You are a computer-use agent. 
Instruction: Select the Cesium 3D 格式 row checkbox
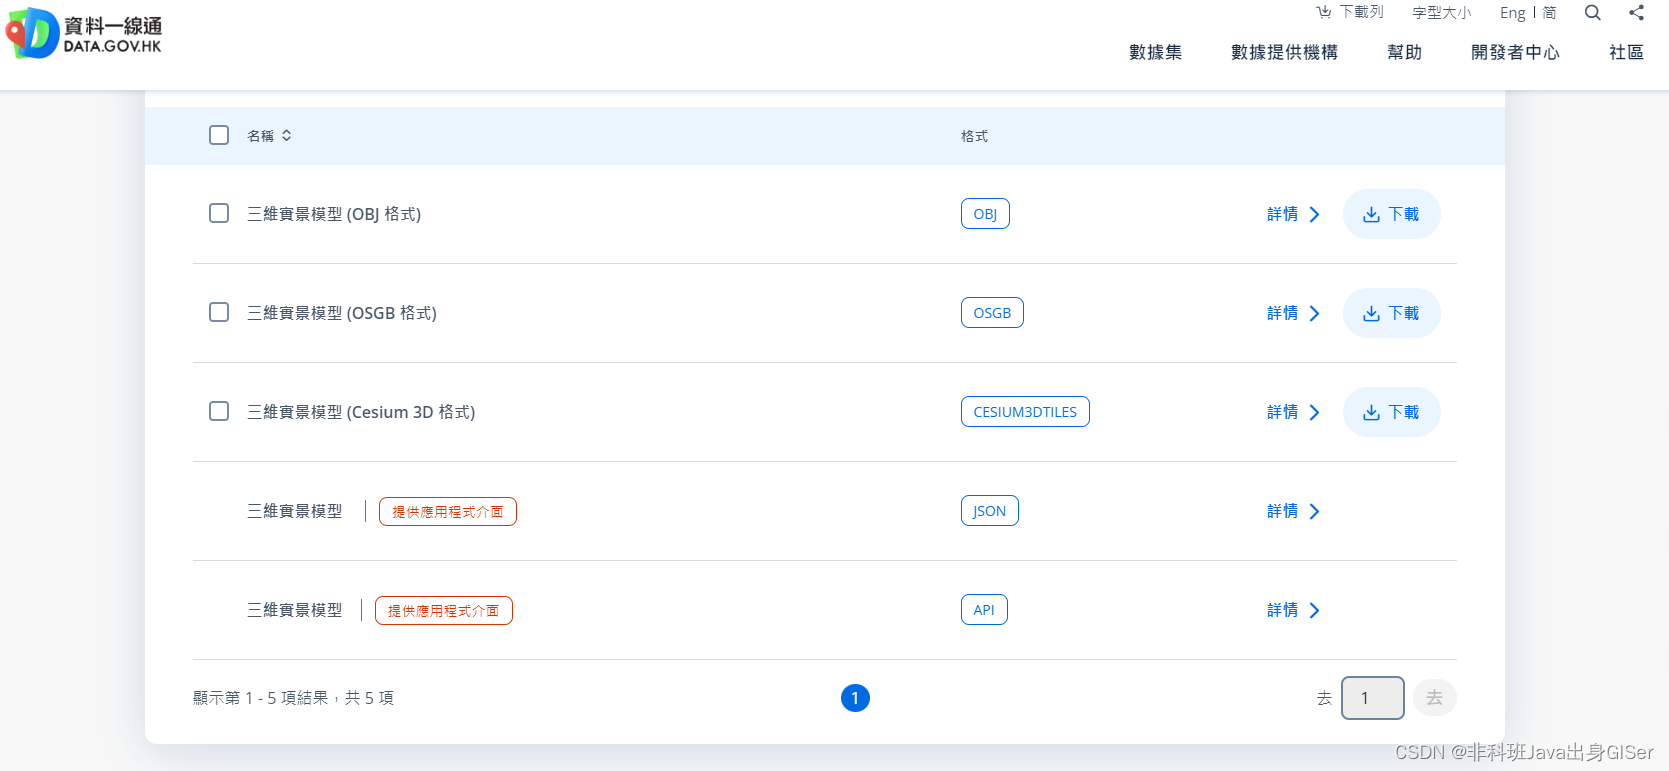point(219,411)
